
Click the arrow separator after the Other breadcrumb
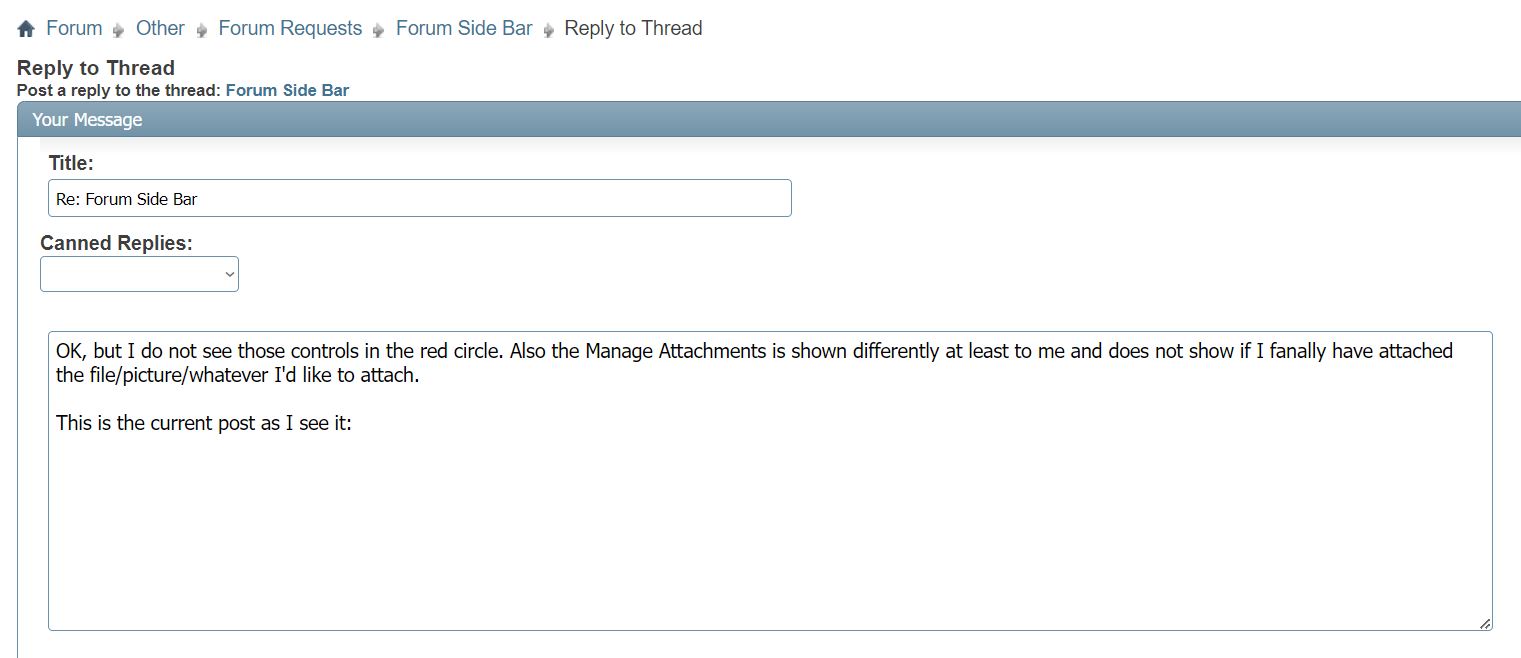point(202,30)
